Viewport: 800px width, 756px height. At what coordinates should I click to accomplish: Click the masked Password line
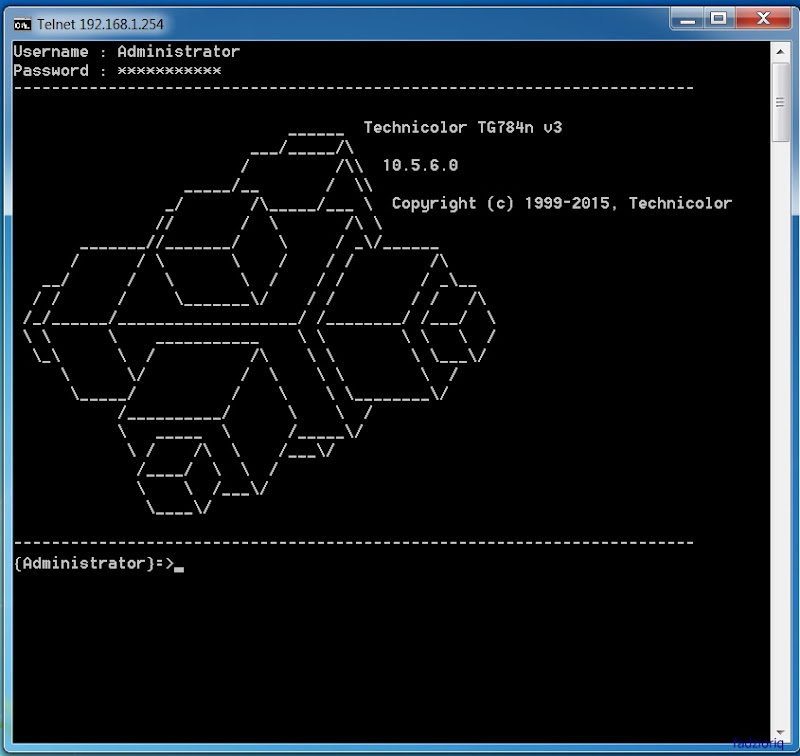[117, 70]
